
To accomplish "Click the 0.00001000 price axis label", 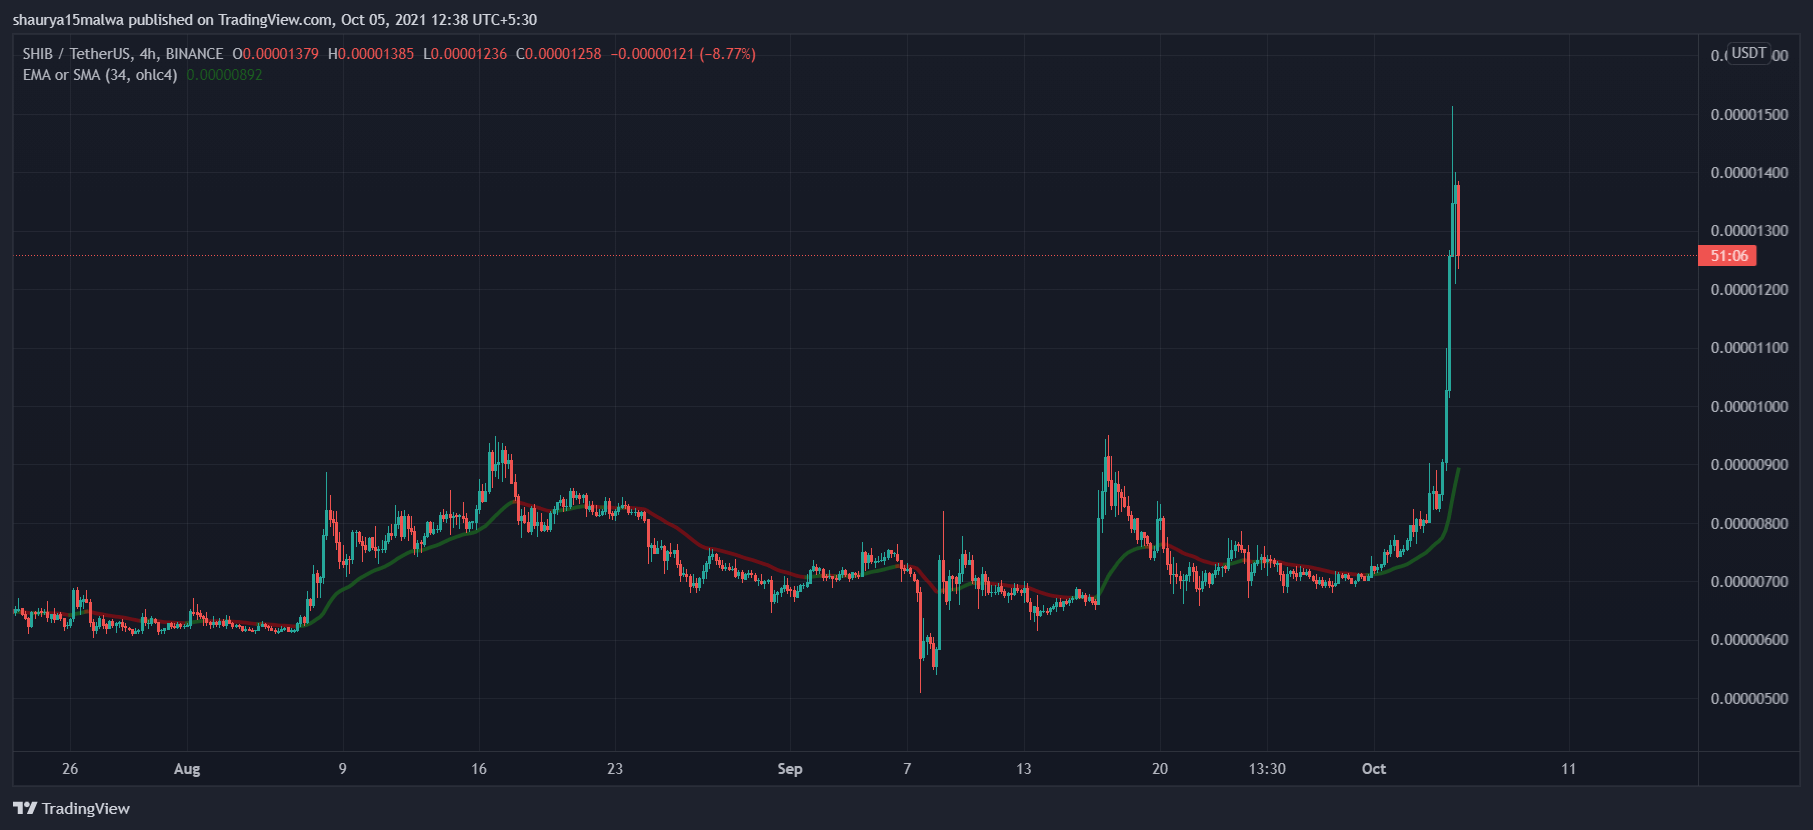I will (x=1749, y=407).
